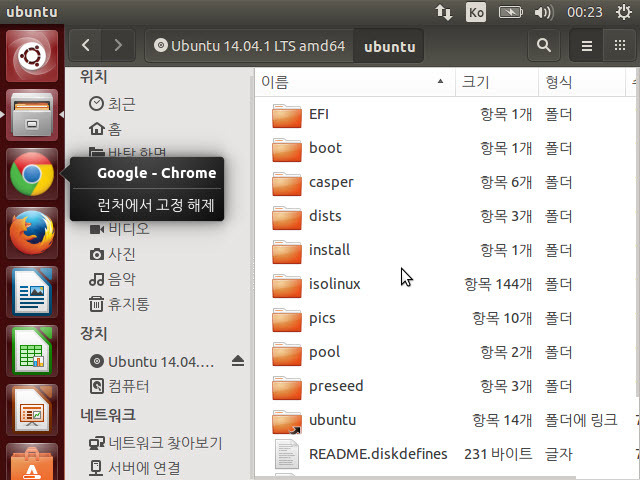
Task: Go back using the left arrow button
Action: pos(86,45)
